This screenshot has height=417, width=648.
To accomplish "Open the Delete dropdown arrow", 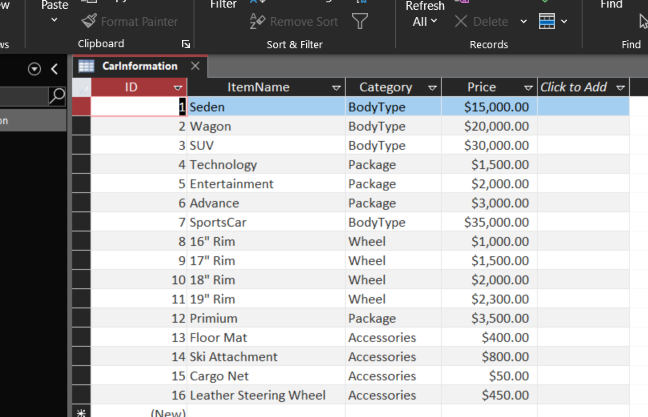I will coord(524,21).
